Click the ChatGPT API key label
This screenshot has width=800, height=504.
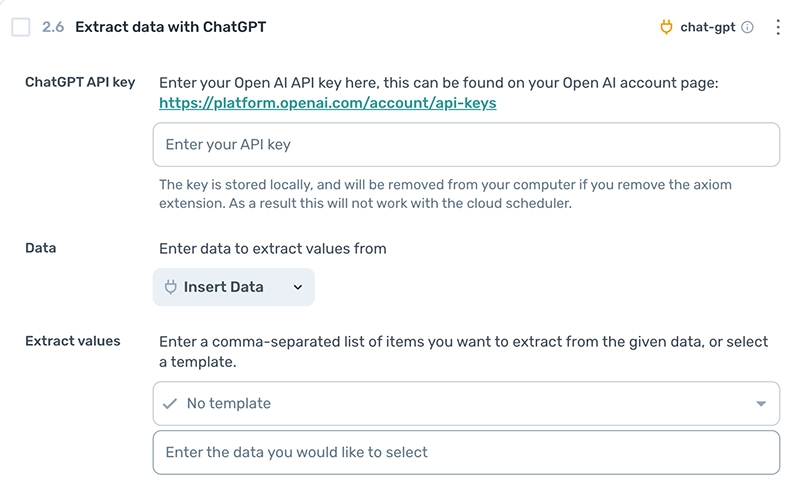(x=80, y=82)
